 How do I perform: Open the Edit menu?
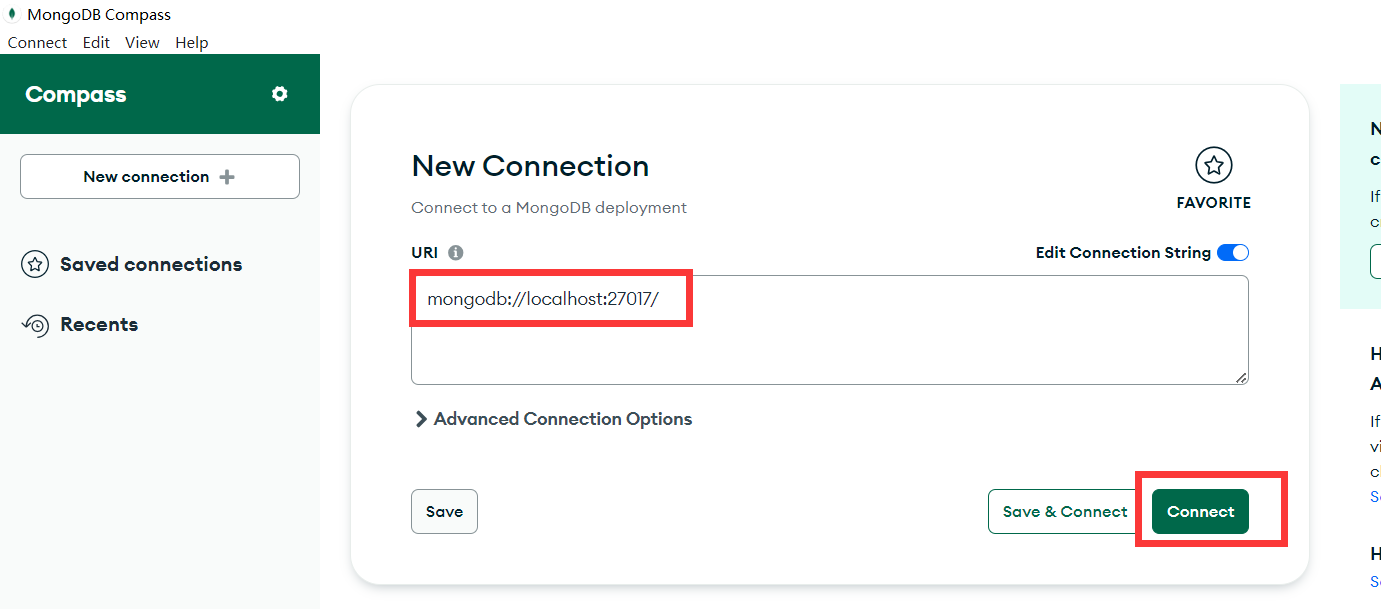(96, 42)
